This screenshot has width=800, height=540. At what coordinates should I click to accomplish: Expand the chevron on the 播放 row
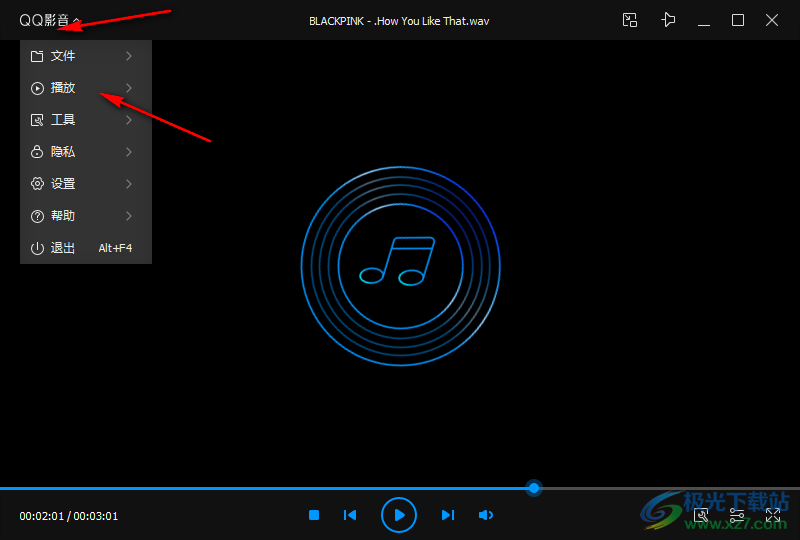click(x=129, y=88)
